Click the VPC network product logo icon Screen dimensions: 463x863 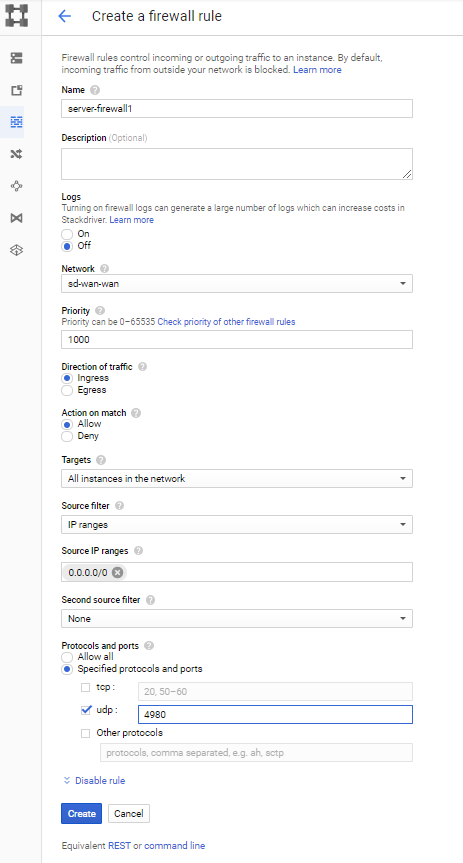click(x=17, y=15)
